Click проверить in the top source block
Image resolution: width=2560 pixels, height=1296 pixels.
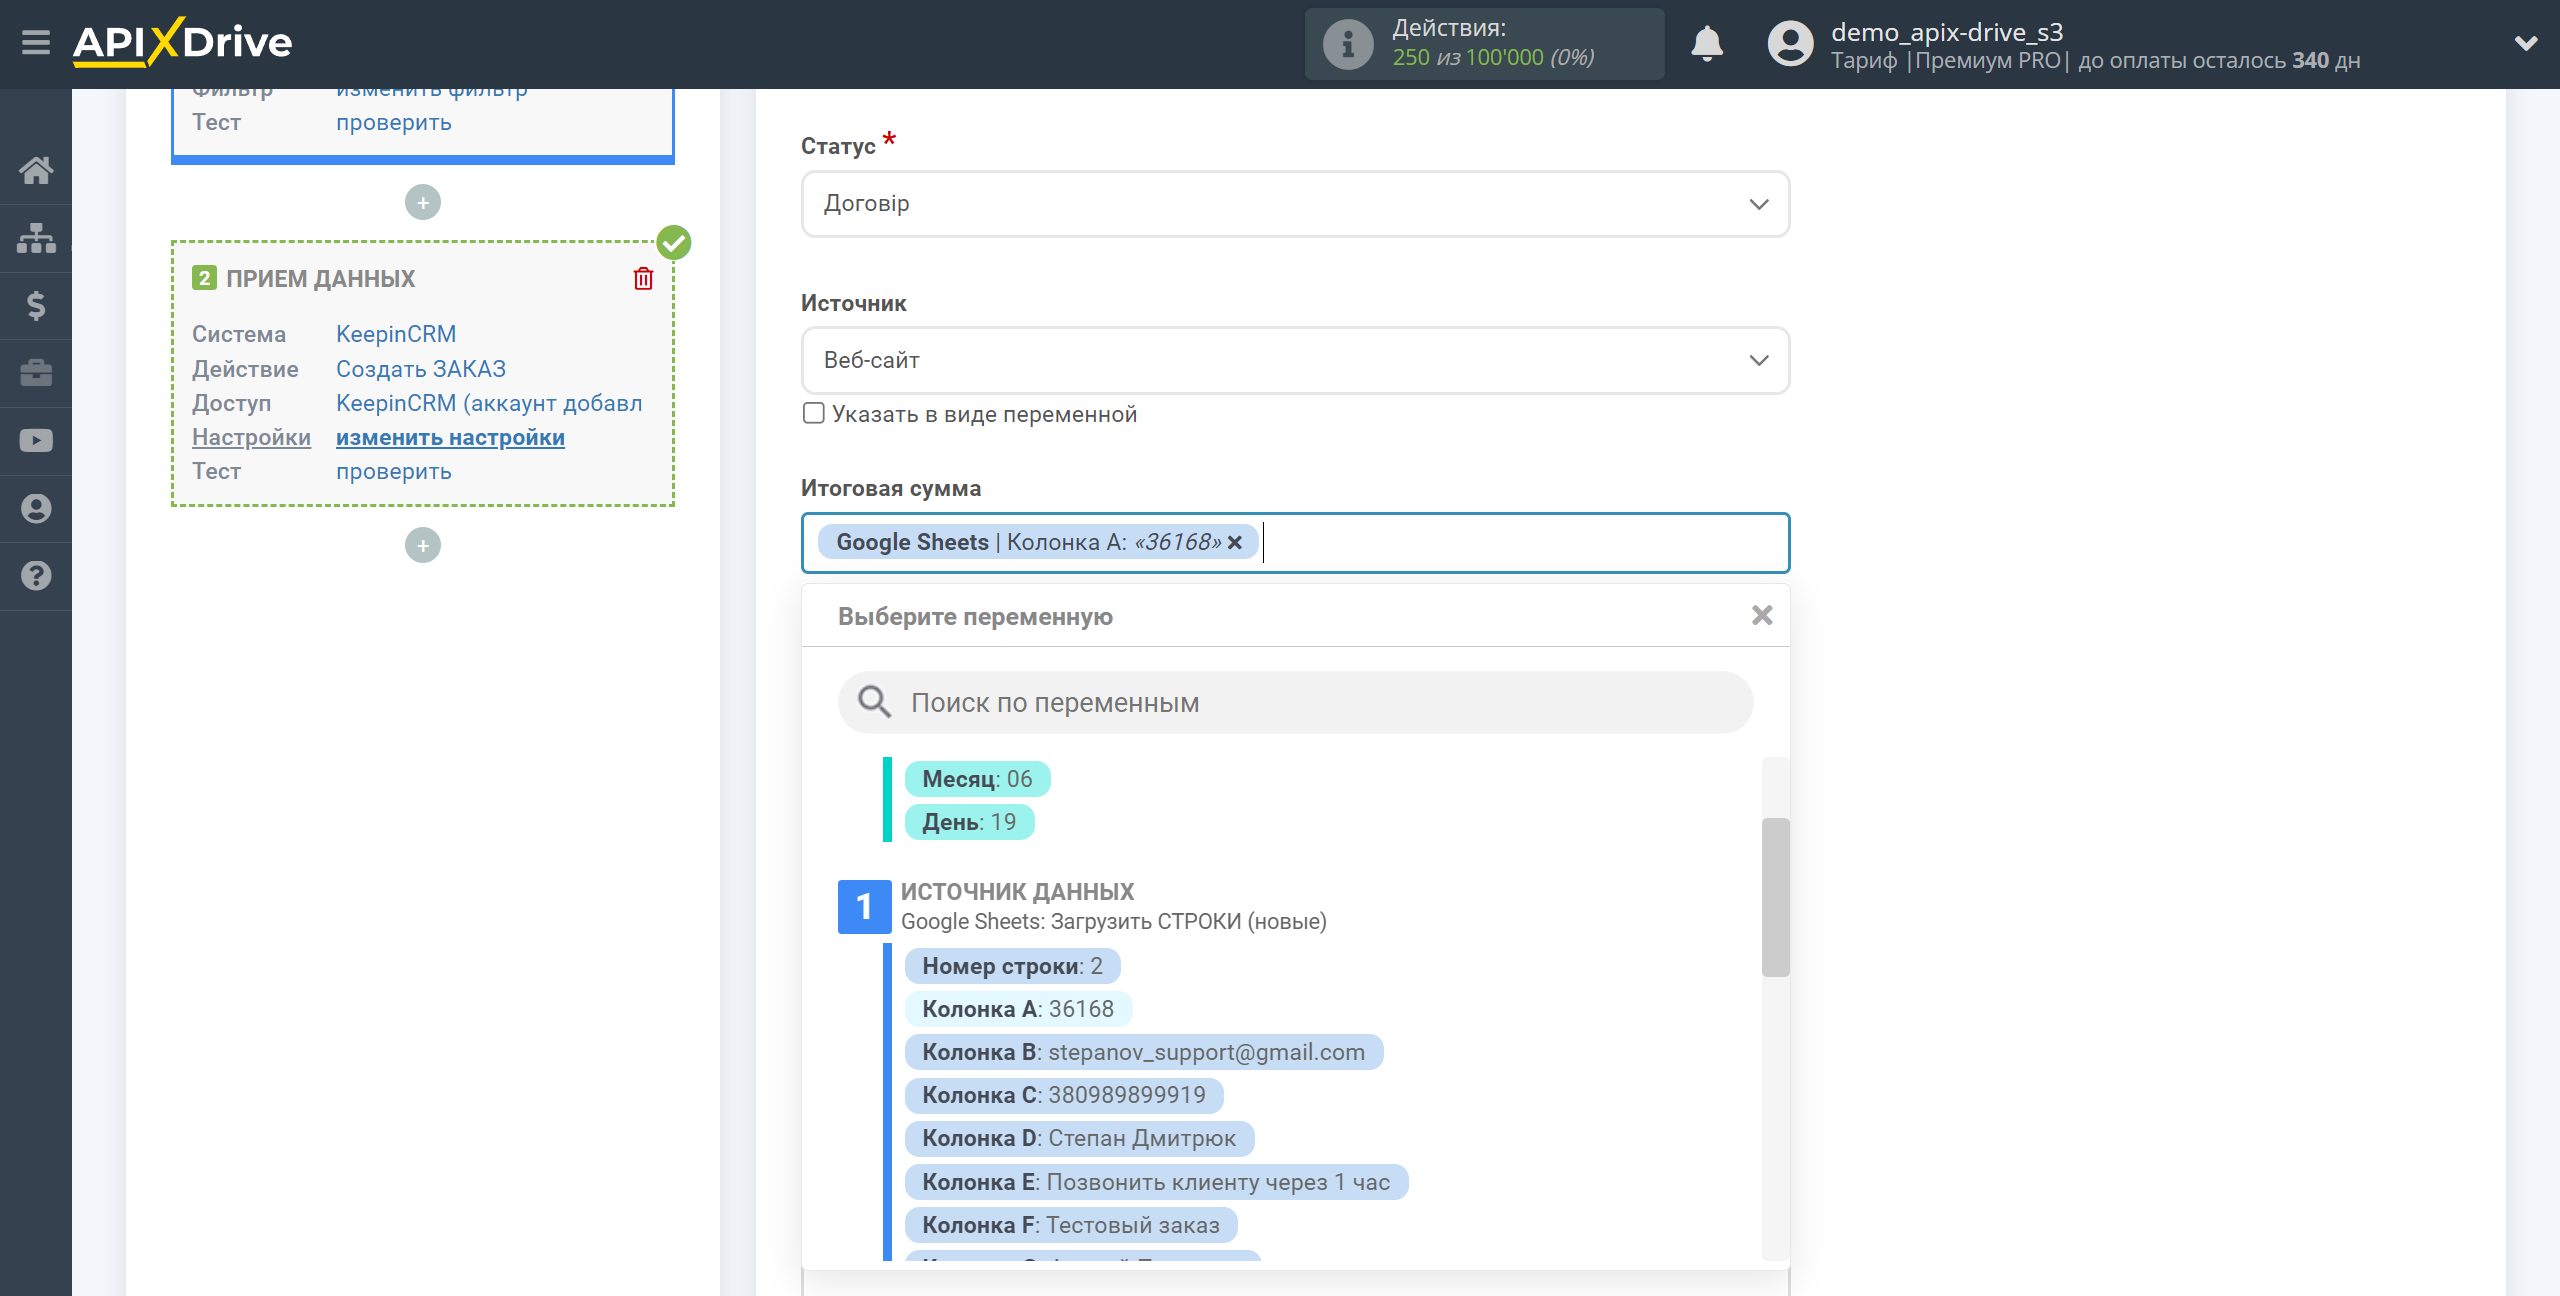pos(394,122)
